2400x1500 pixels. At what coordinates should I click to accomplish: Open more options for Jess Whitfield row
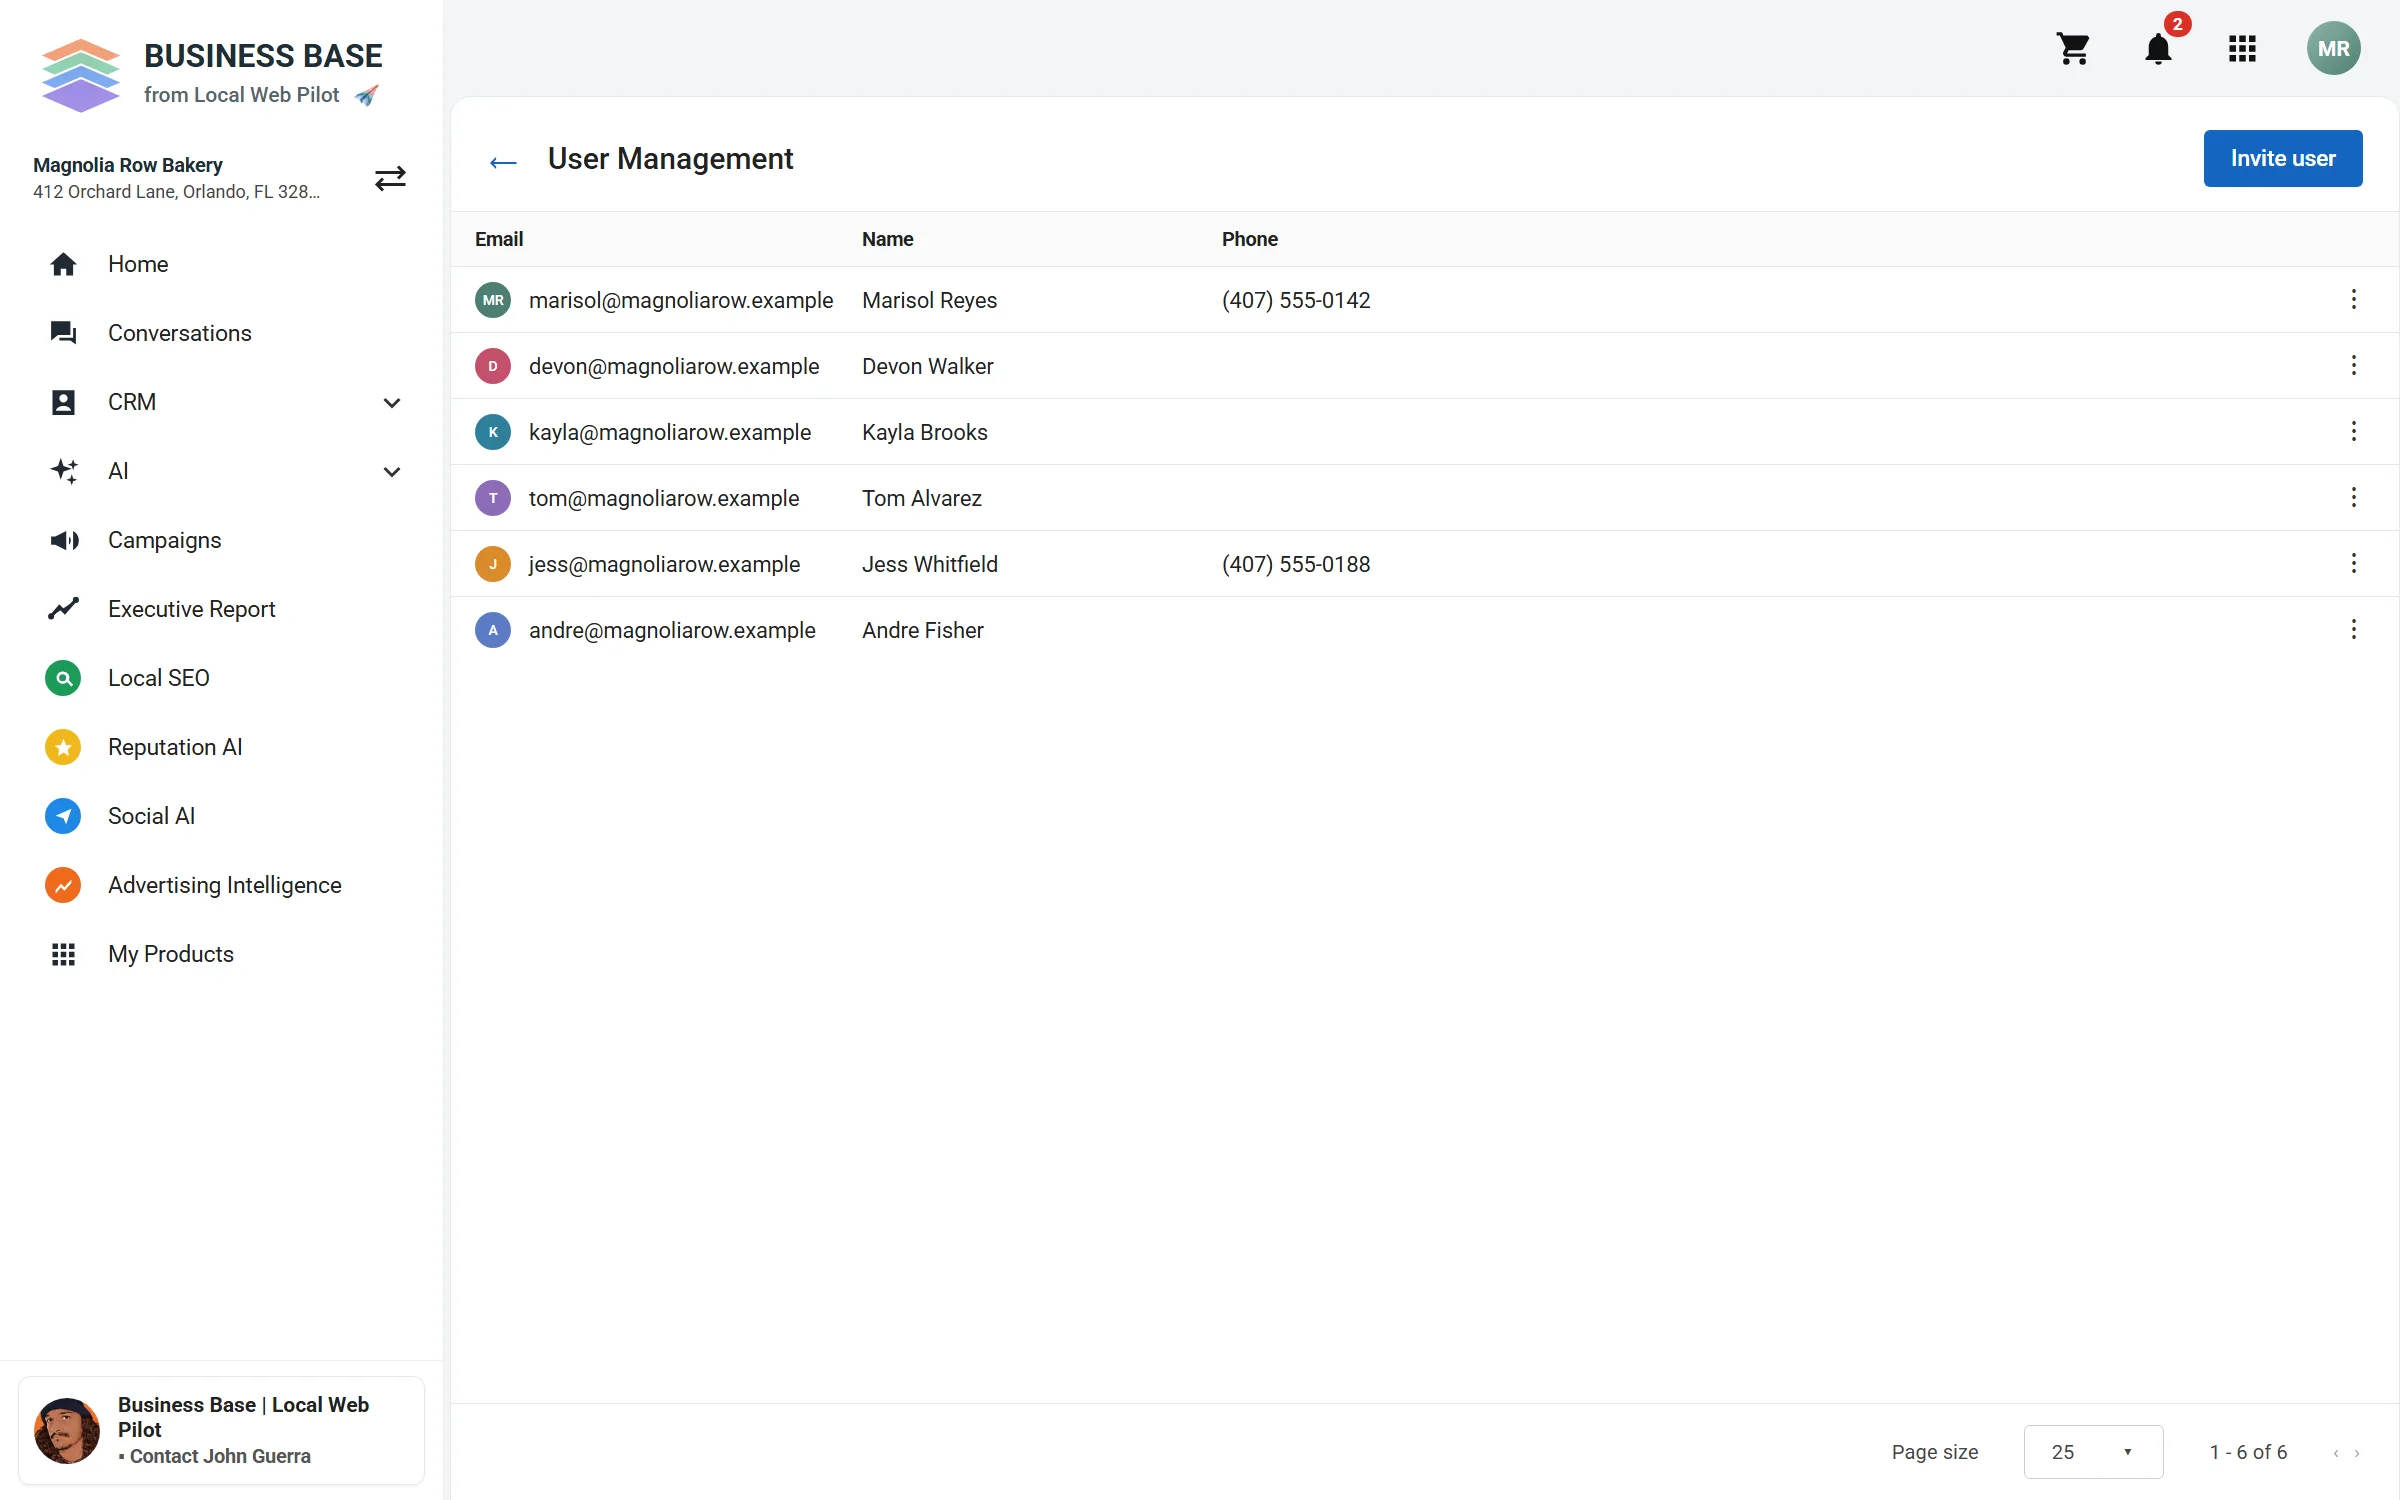tap(2354, 564)
